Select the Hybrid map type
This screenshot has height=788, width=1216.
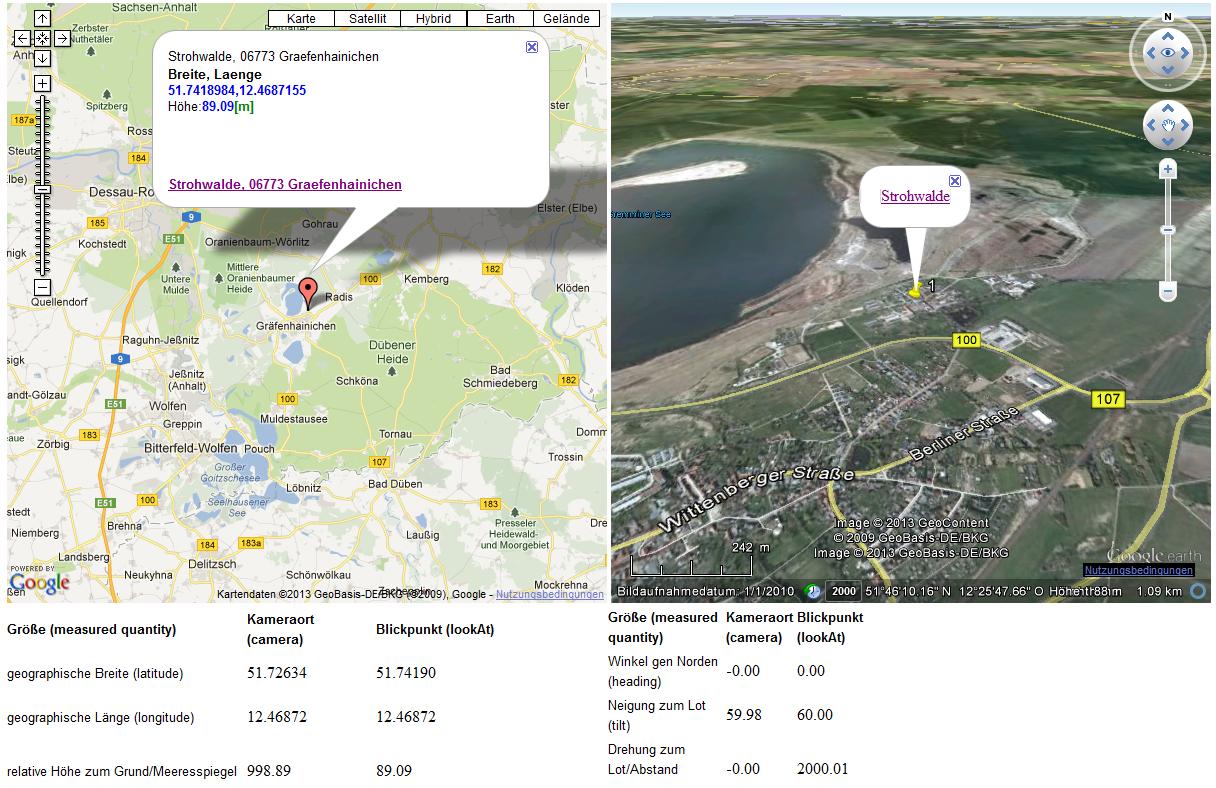tap(433, 19)
